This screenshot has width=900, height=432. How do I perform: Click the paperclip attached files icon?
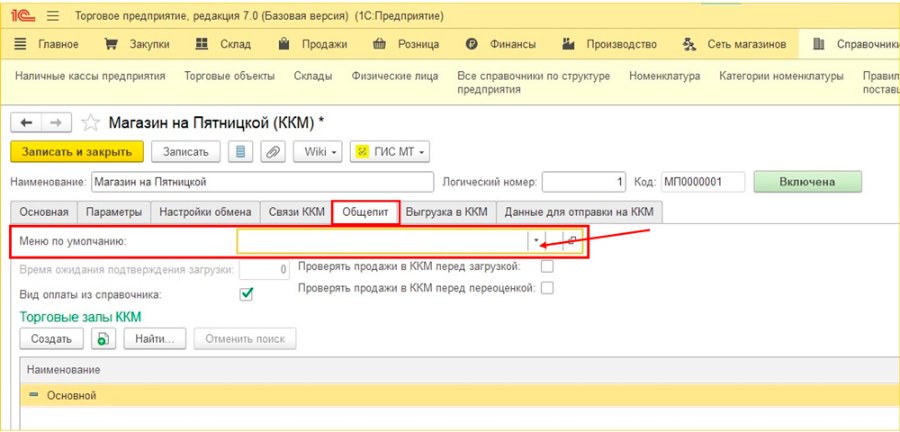(273, 152)
